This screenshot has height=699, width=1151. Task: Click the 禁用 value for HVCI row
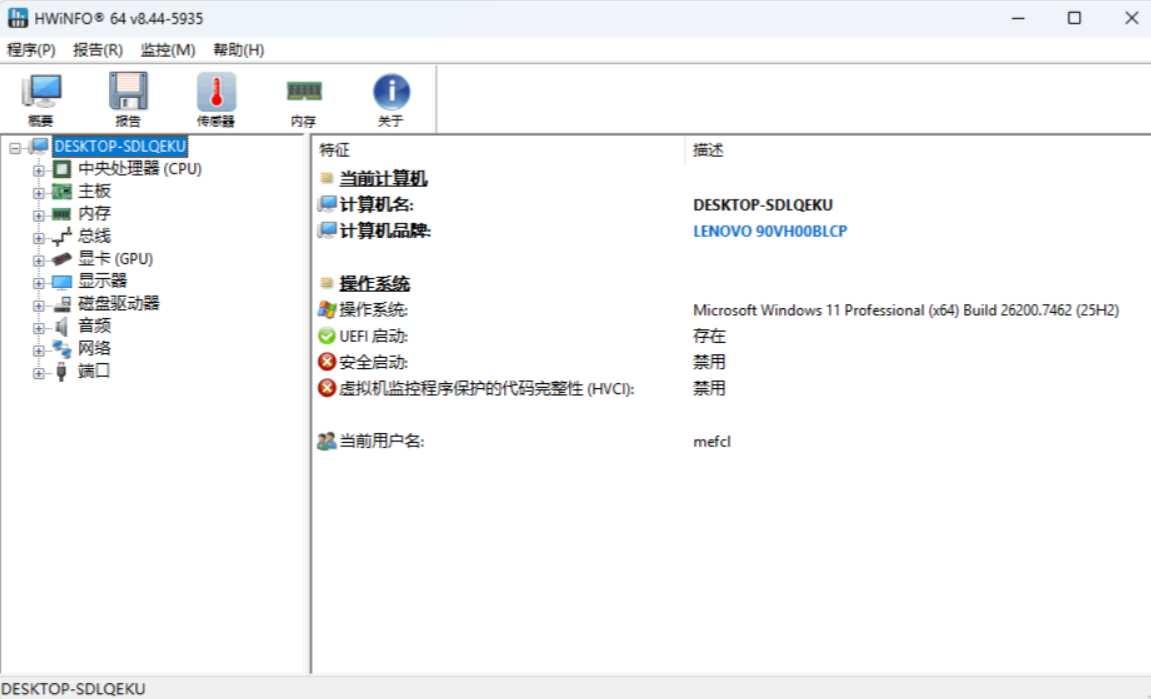tap(709, 388)
